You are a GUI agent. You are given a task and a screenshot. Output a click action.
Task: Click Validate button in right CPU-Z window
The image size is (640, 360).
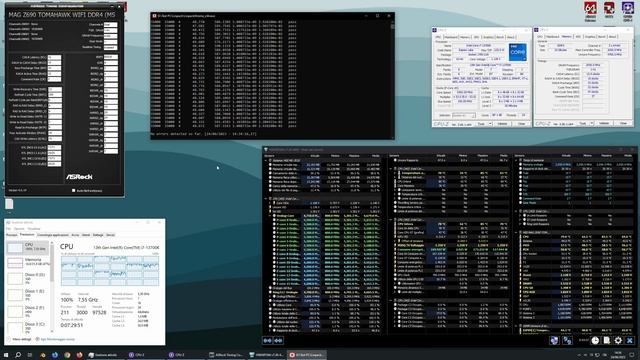click(x=604, y=123)
